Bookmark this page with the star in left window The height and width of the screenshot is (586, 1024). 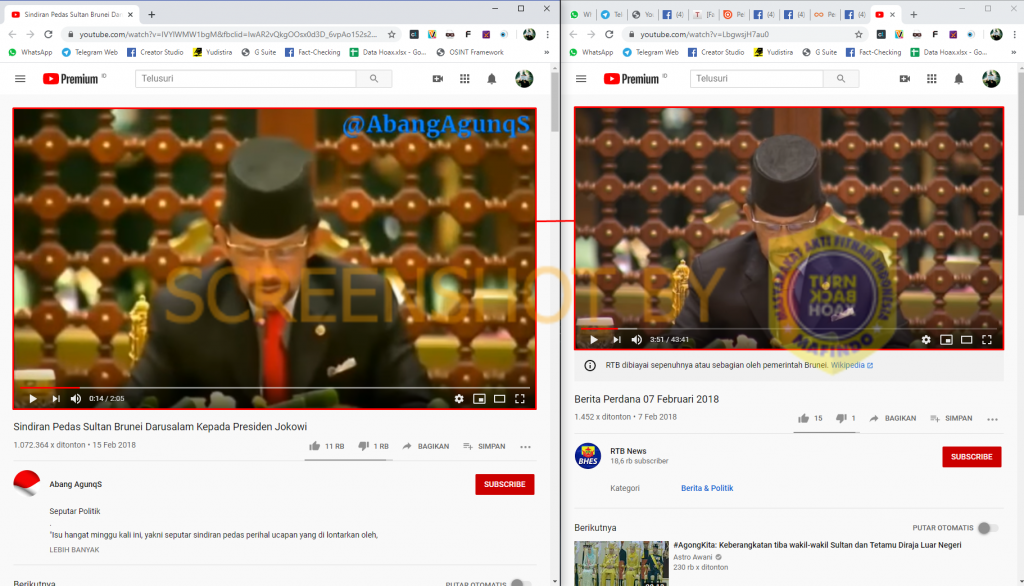click(391, 34)
